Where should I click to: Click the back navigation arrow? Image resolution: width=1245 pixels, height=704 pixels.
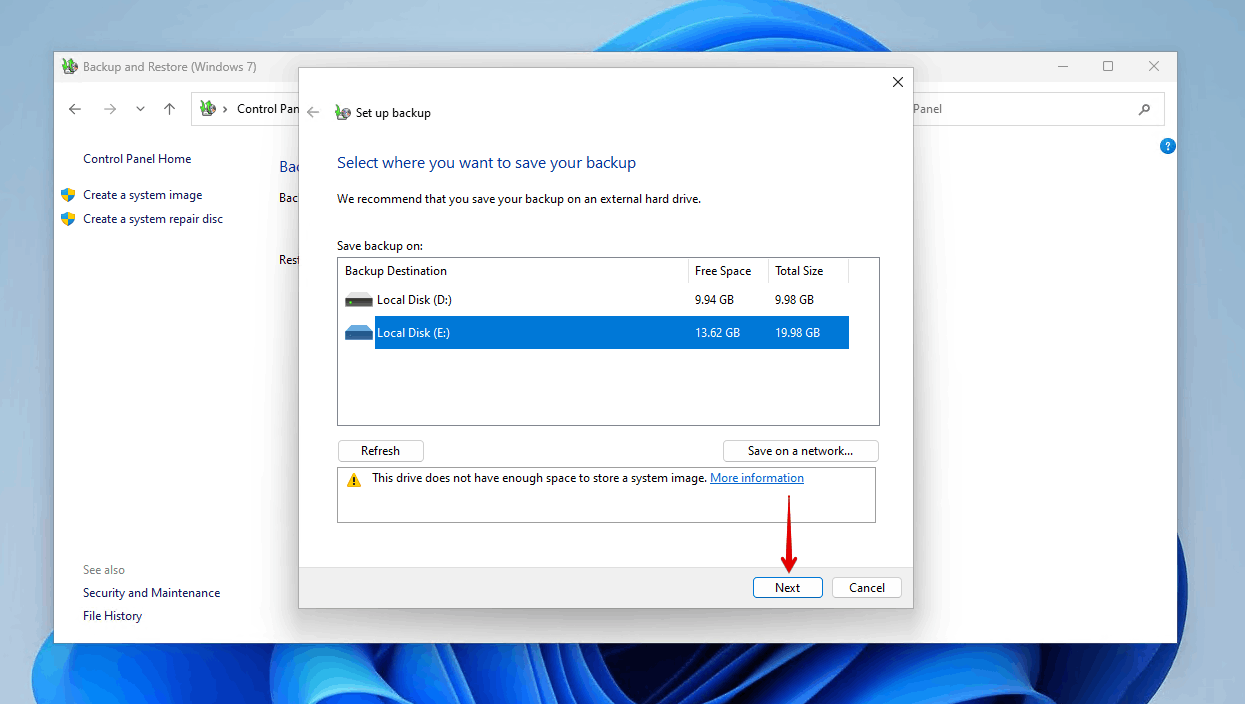coord(75,108)
